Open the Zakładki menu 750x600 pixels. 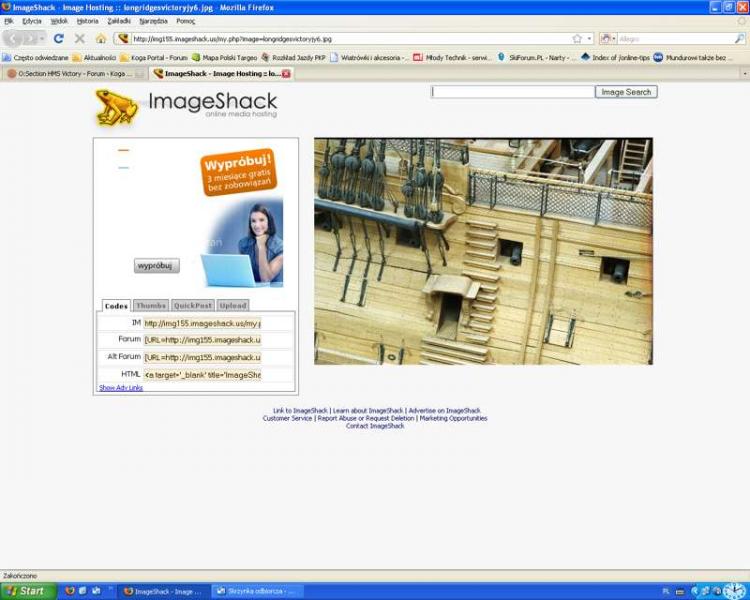coord(120,21)
